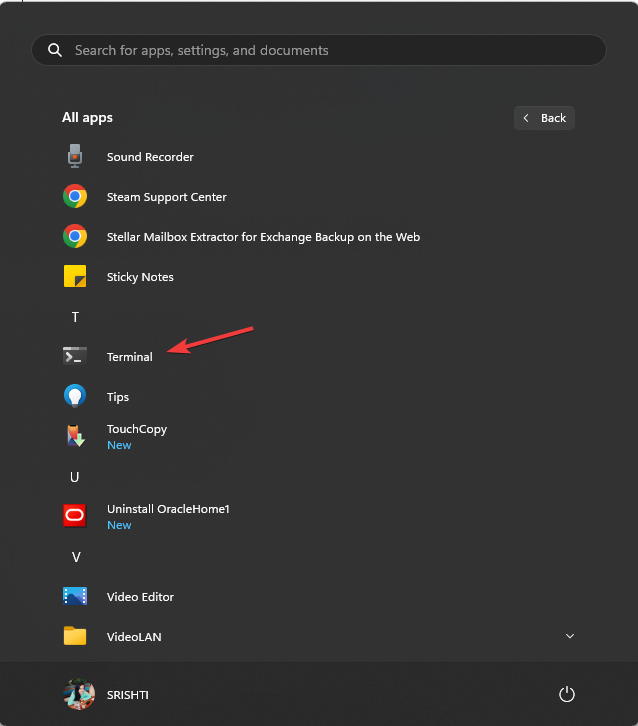The image size is (638, 726).
Task: Launch Steam Support Center Chrome icon
Action: pos(75,196)
